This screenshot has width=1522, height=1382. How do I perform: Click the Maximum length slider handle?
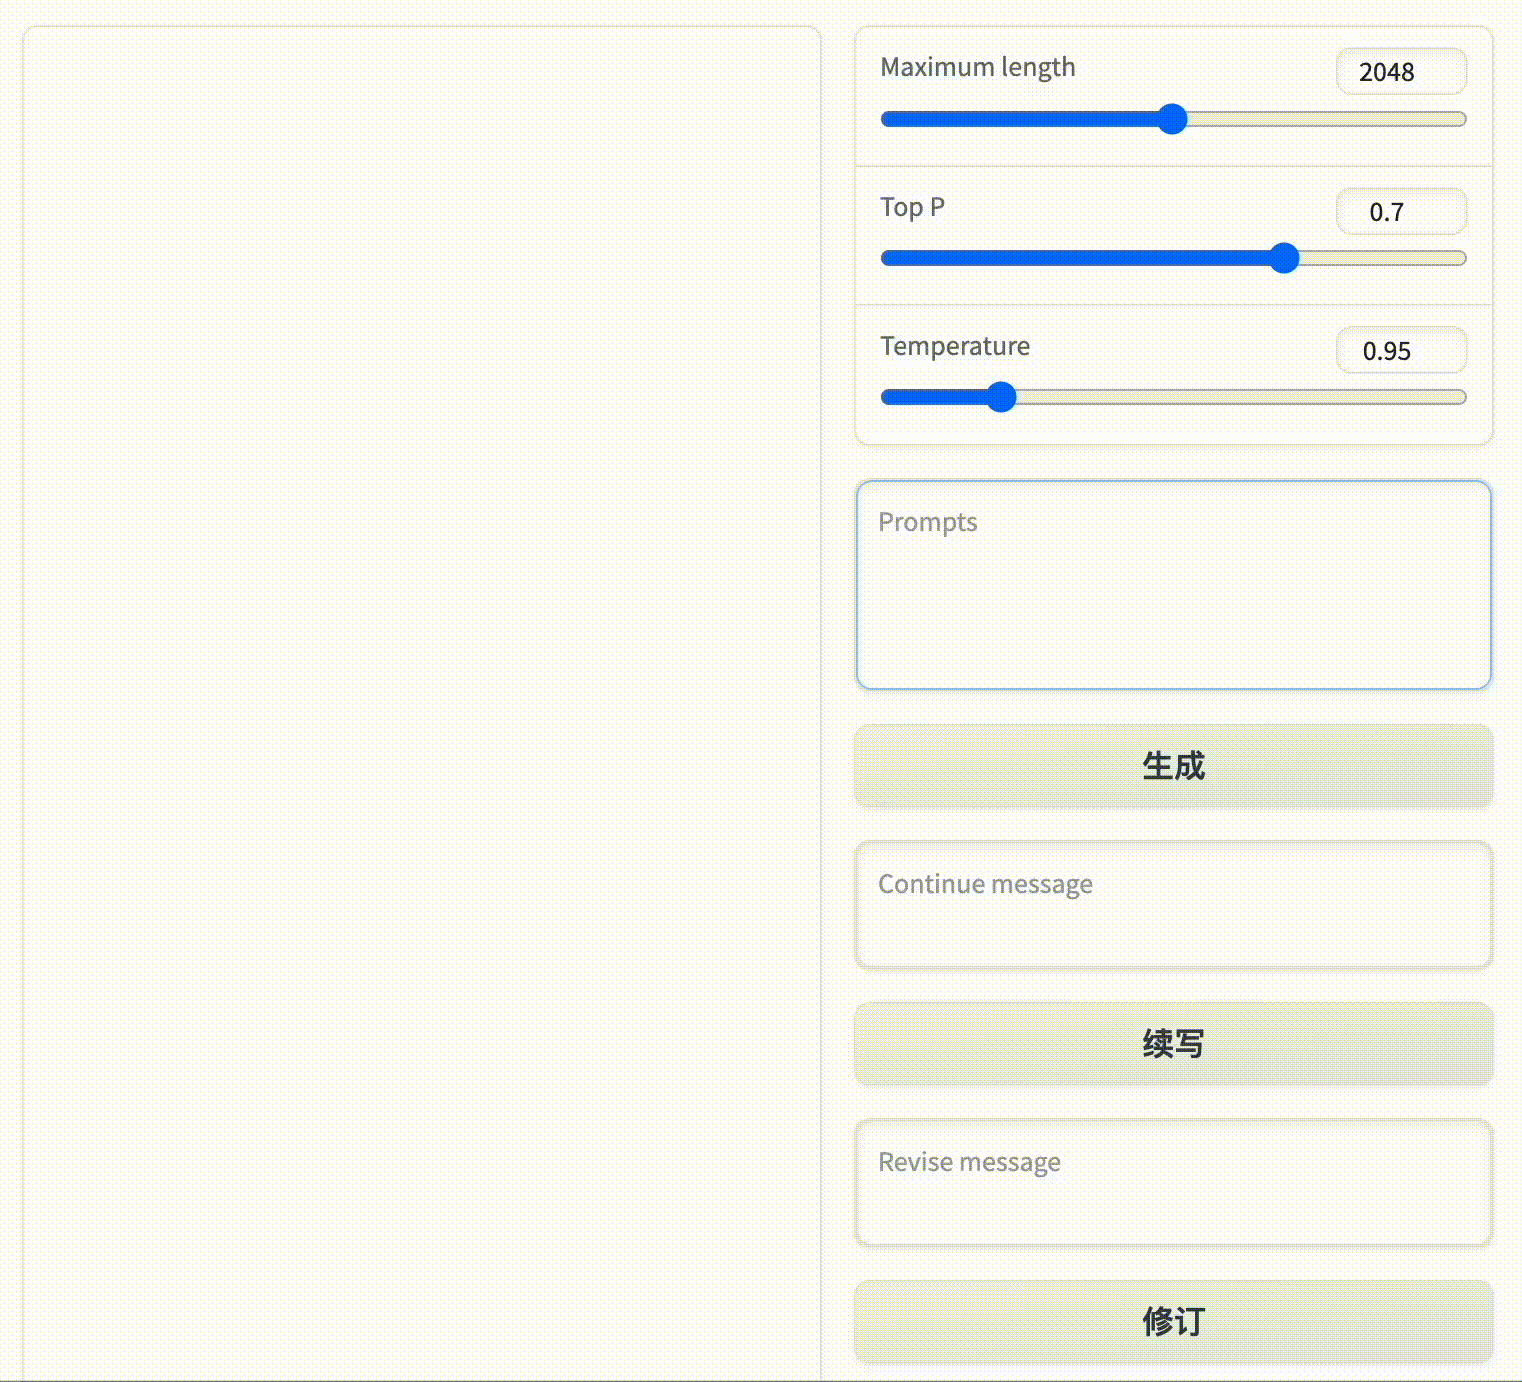[1172, 119]
